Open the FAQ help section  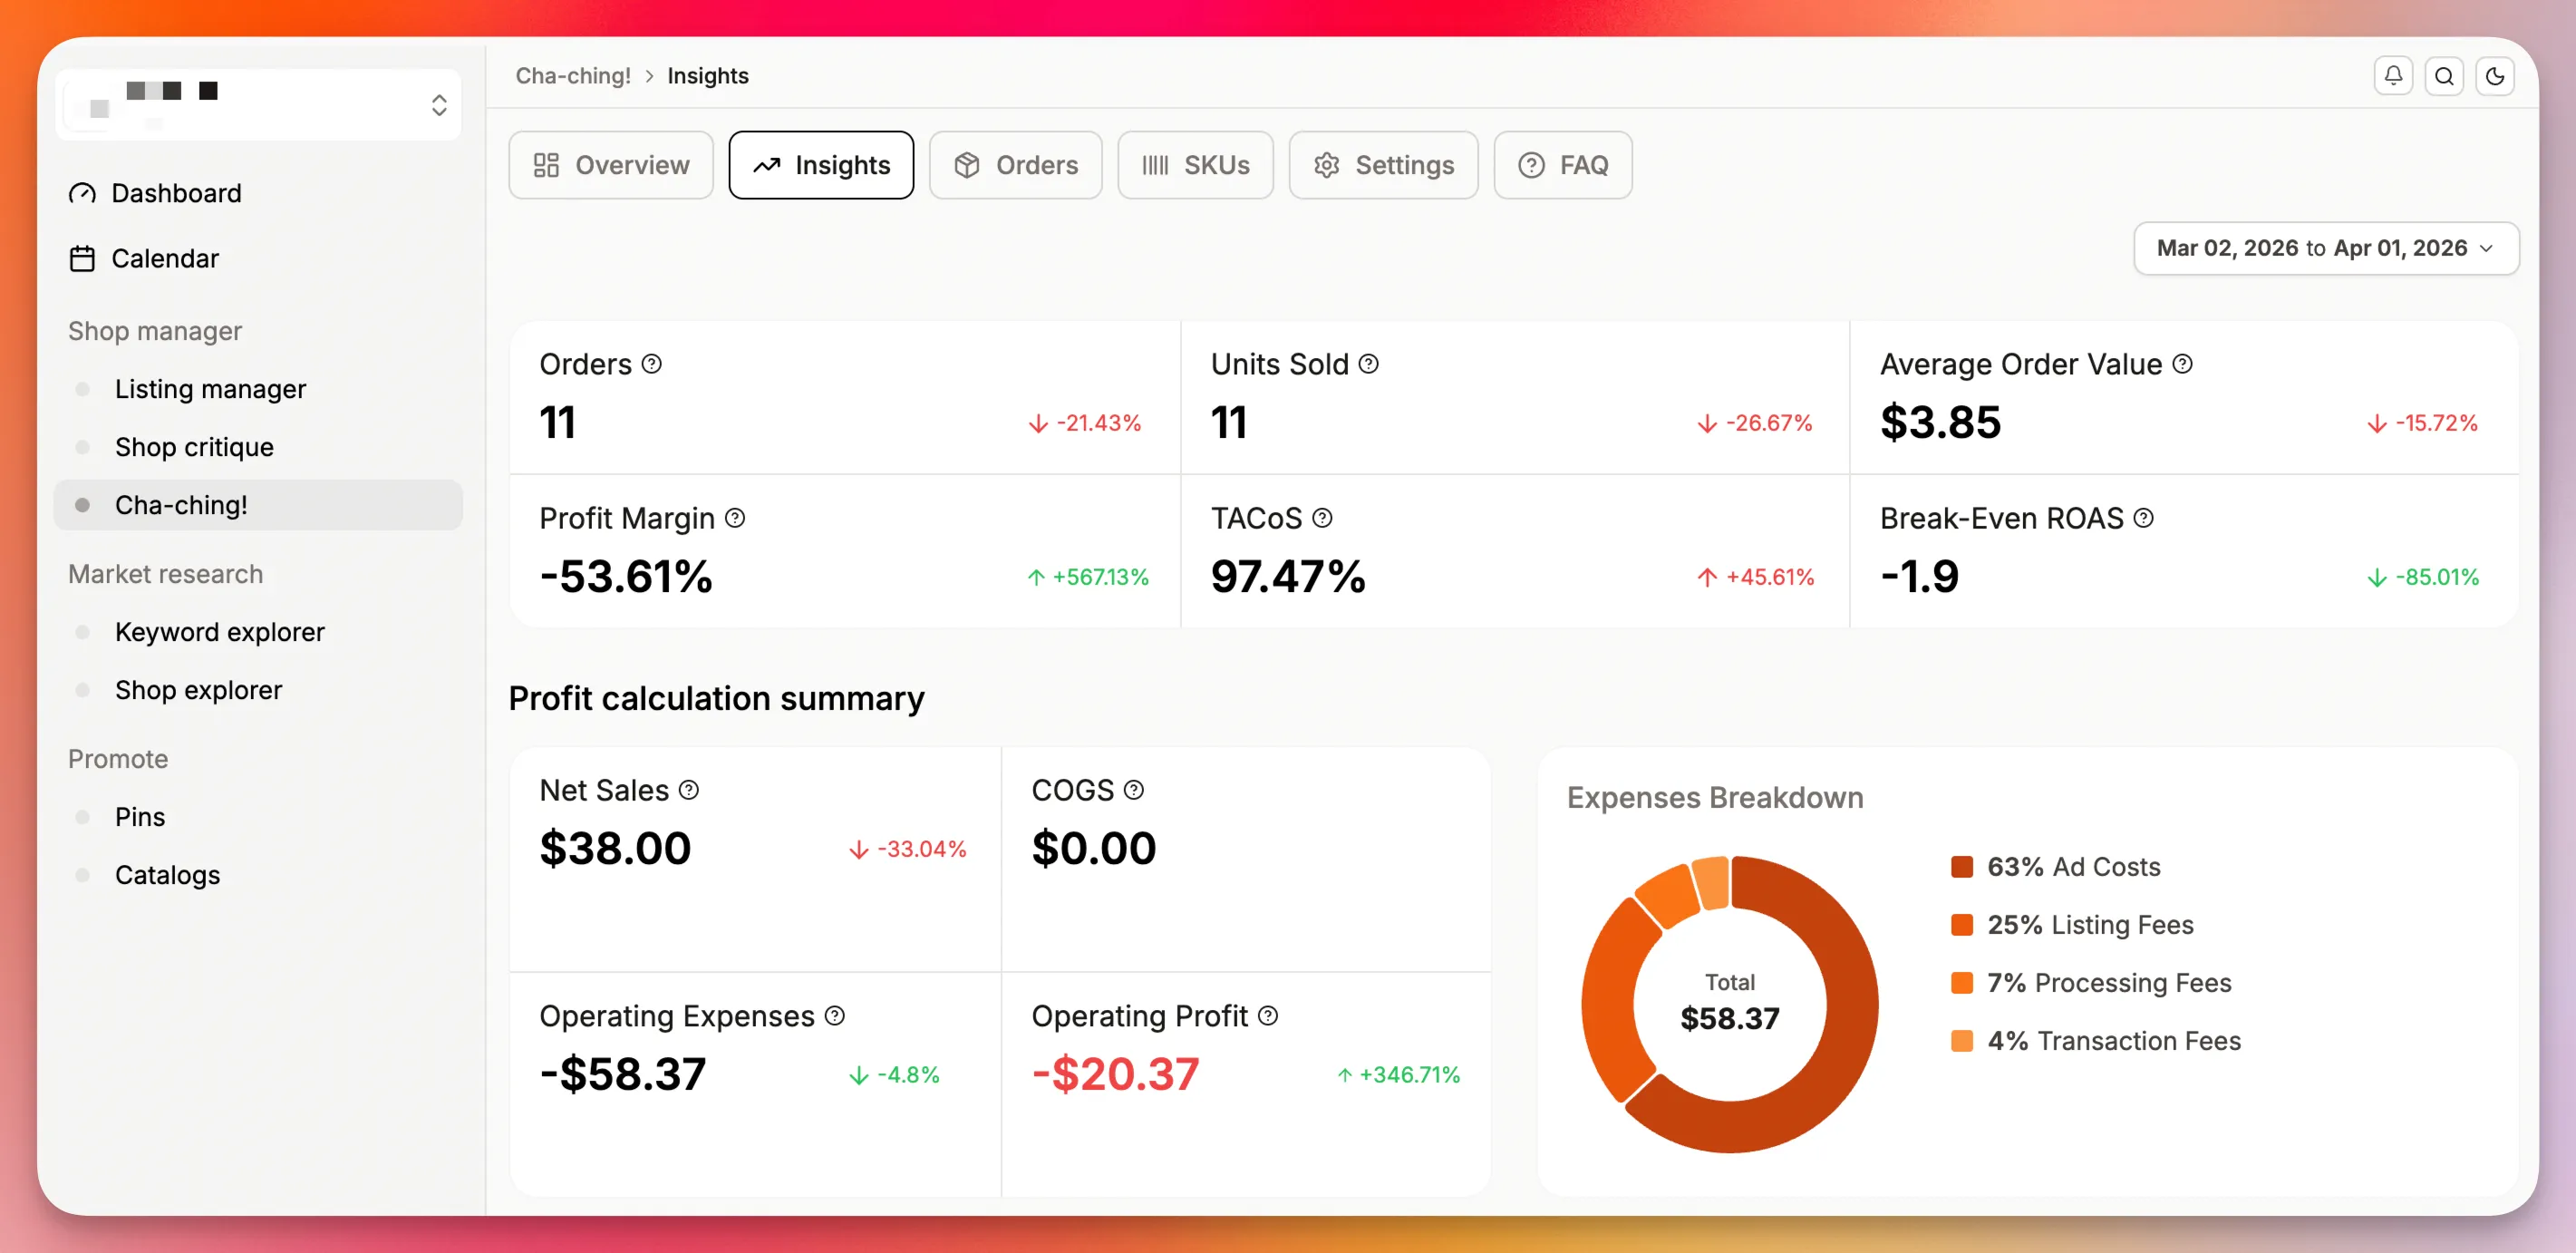tap(1562, 165)
